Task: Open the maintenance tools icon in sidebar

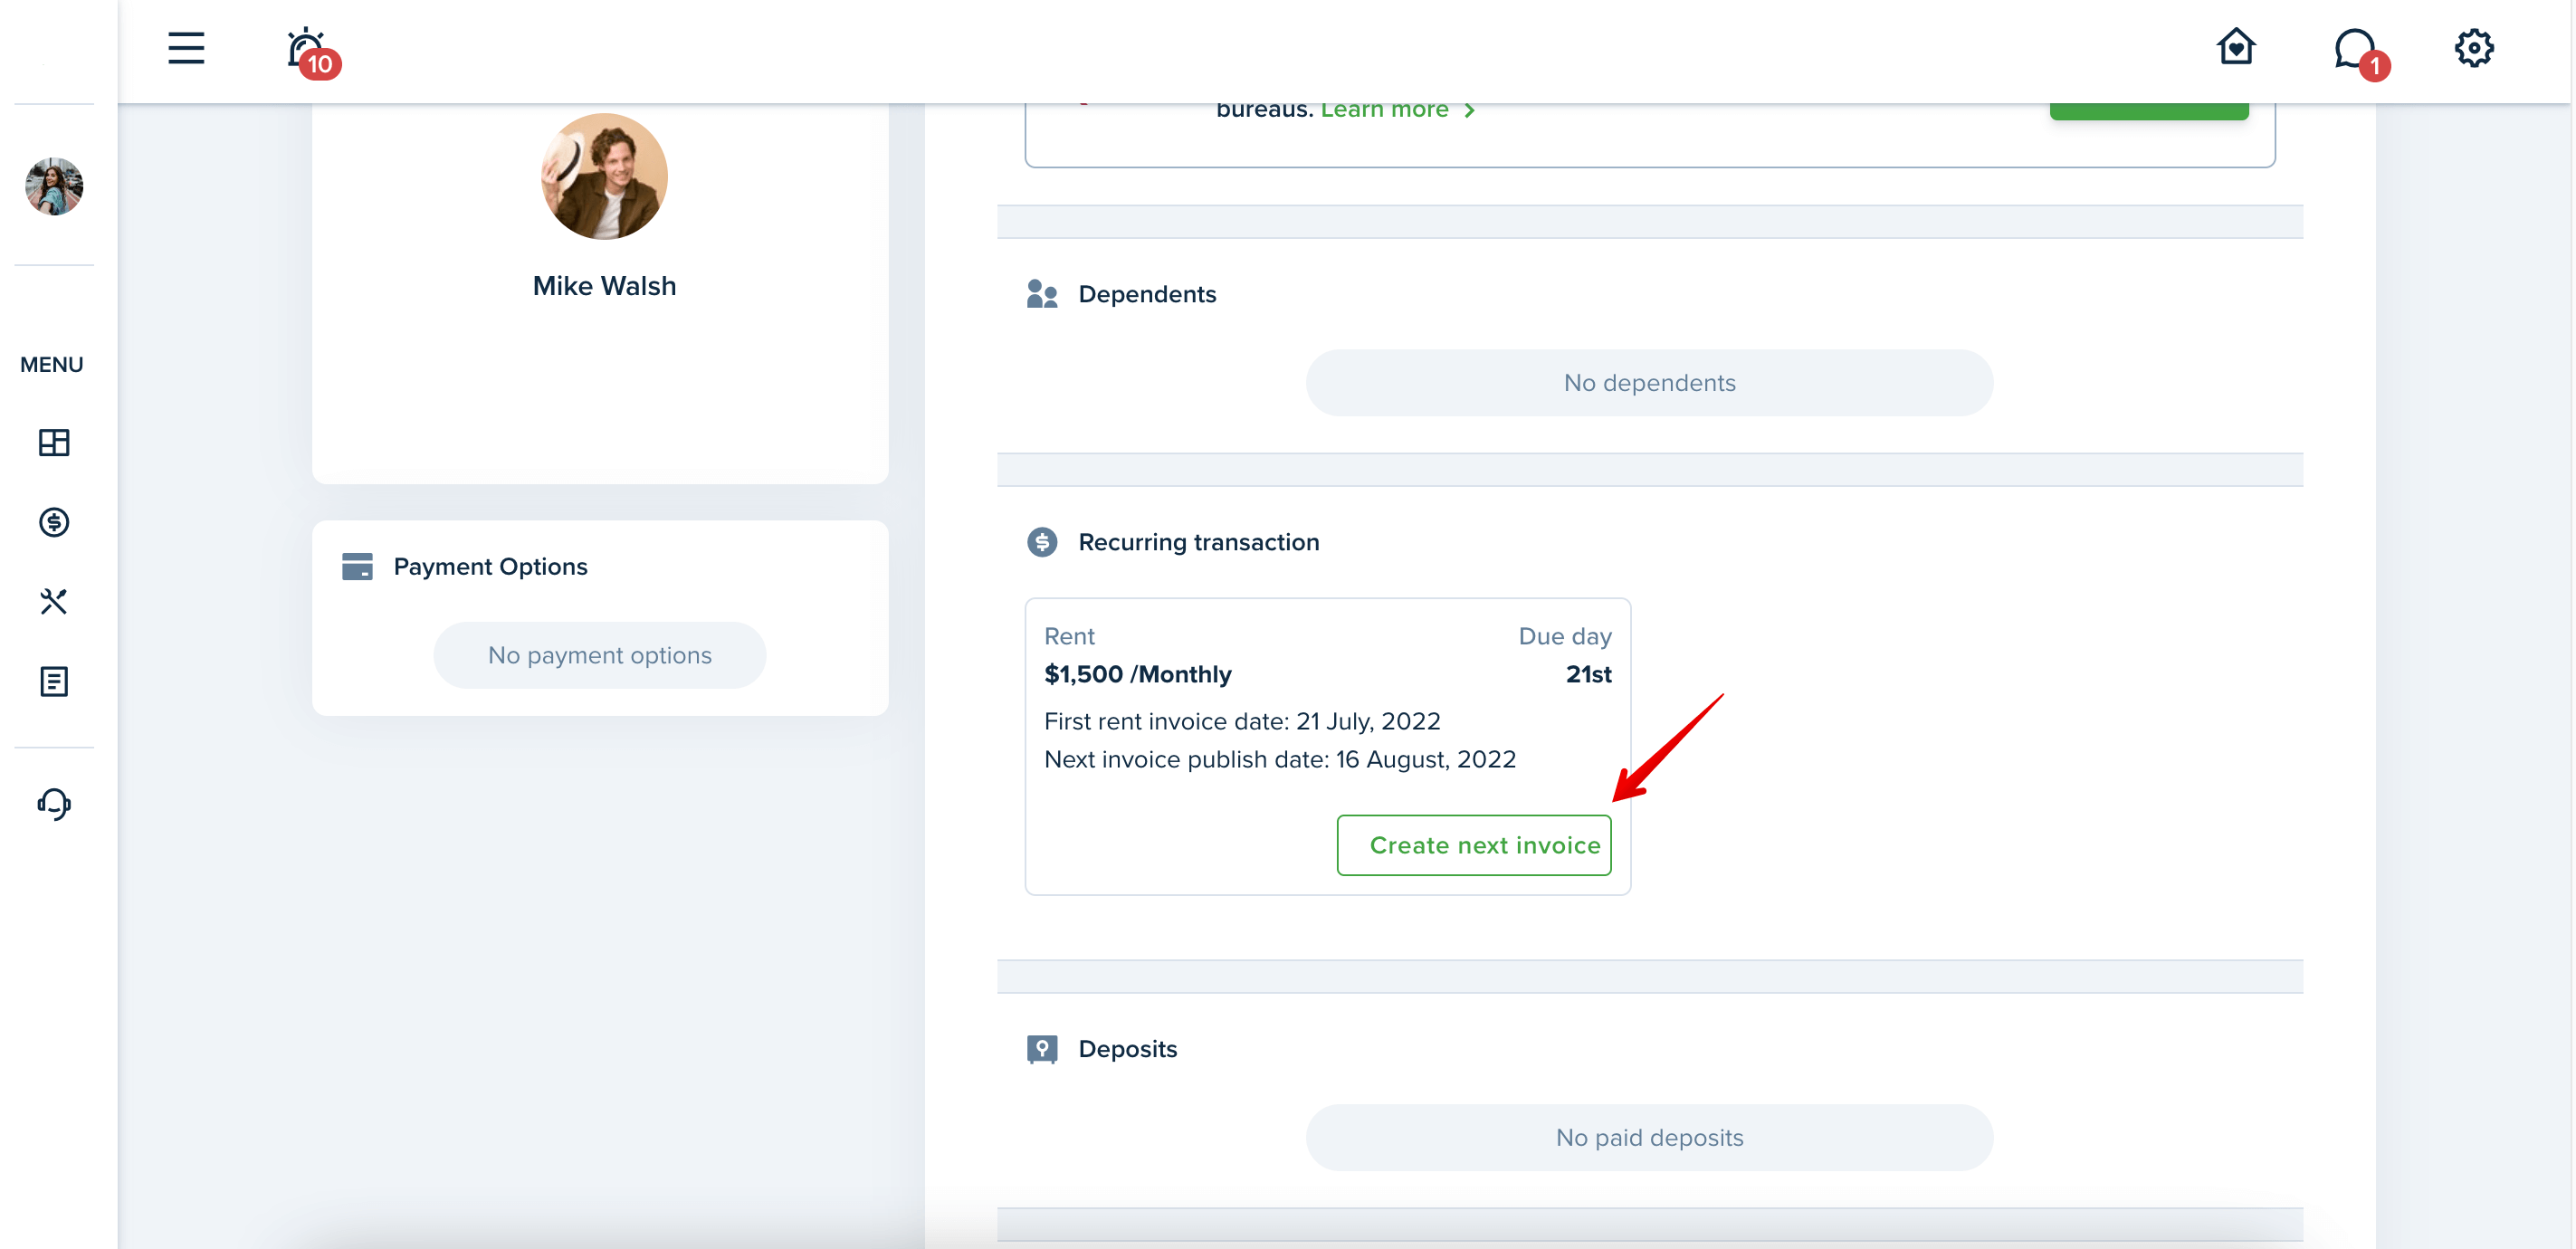Action: tap(54, 601)
